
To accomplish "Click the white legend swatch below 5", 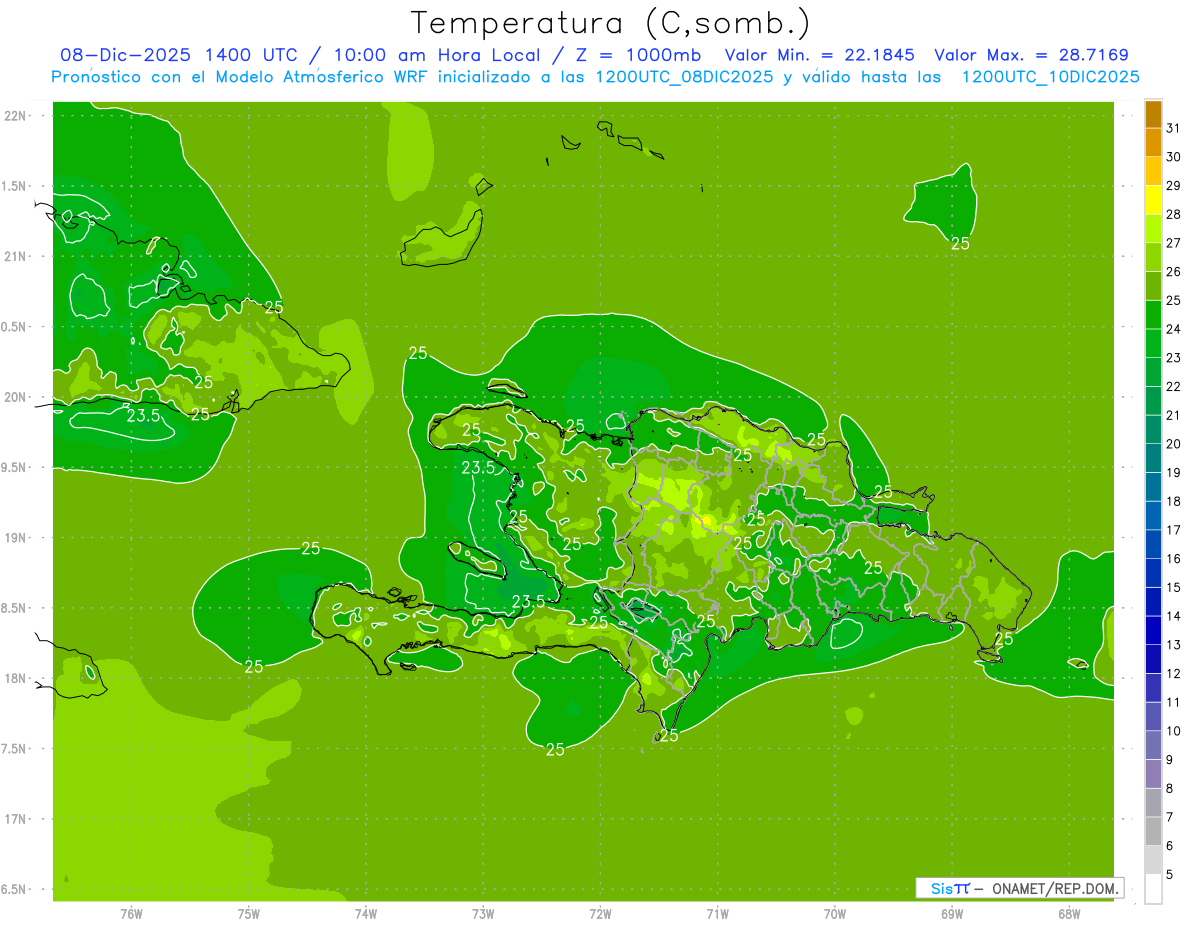I will [x=1153, y=889].
